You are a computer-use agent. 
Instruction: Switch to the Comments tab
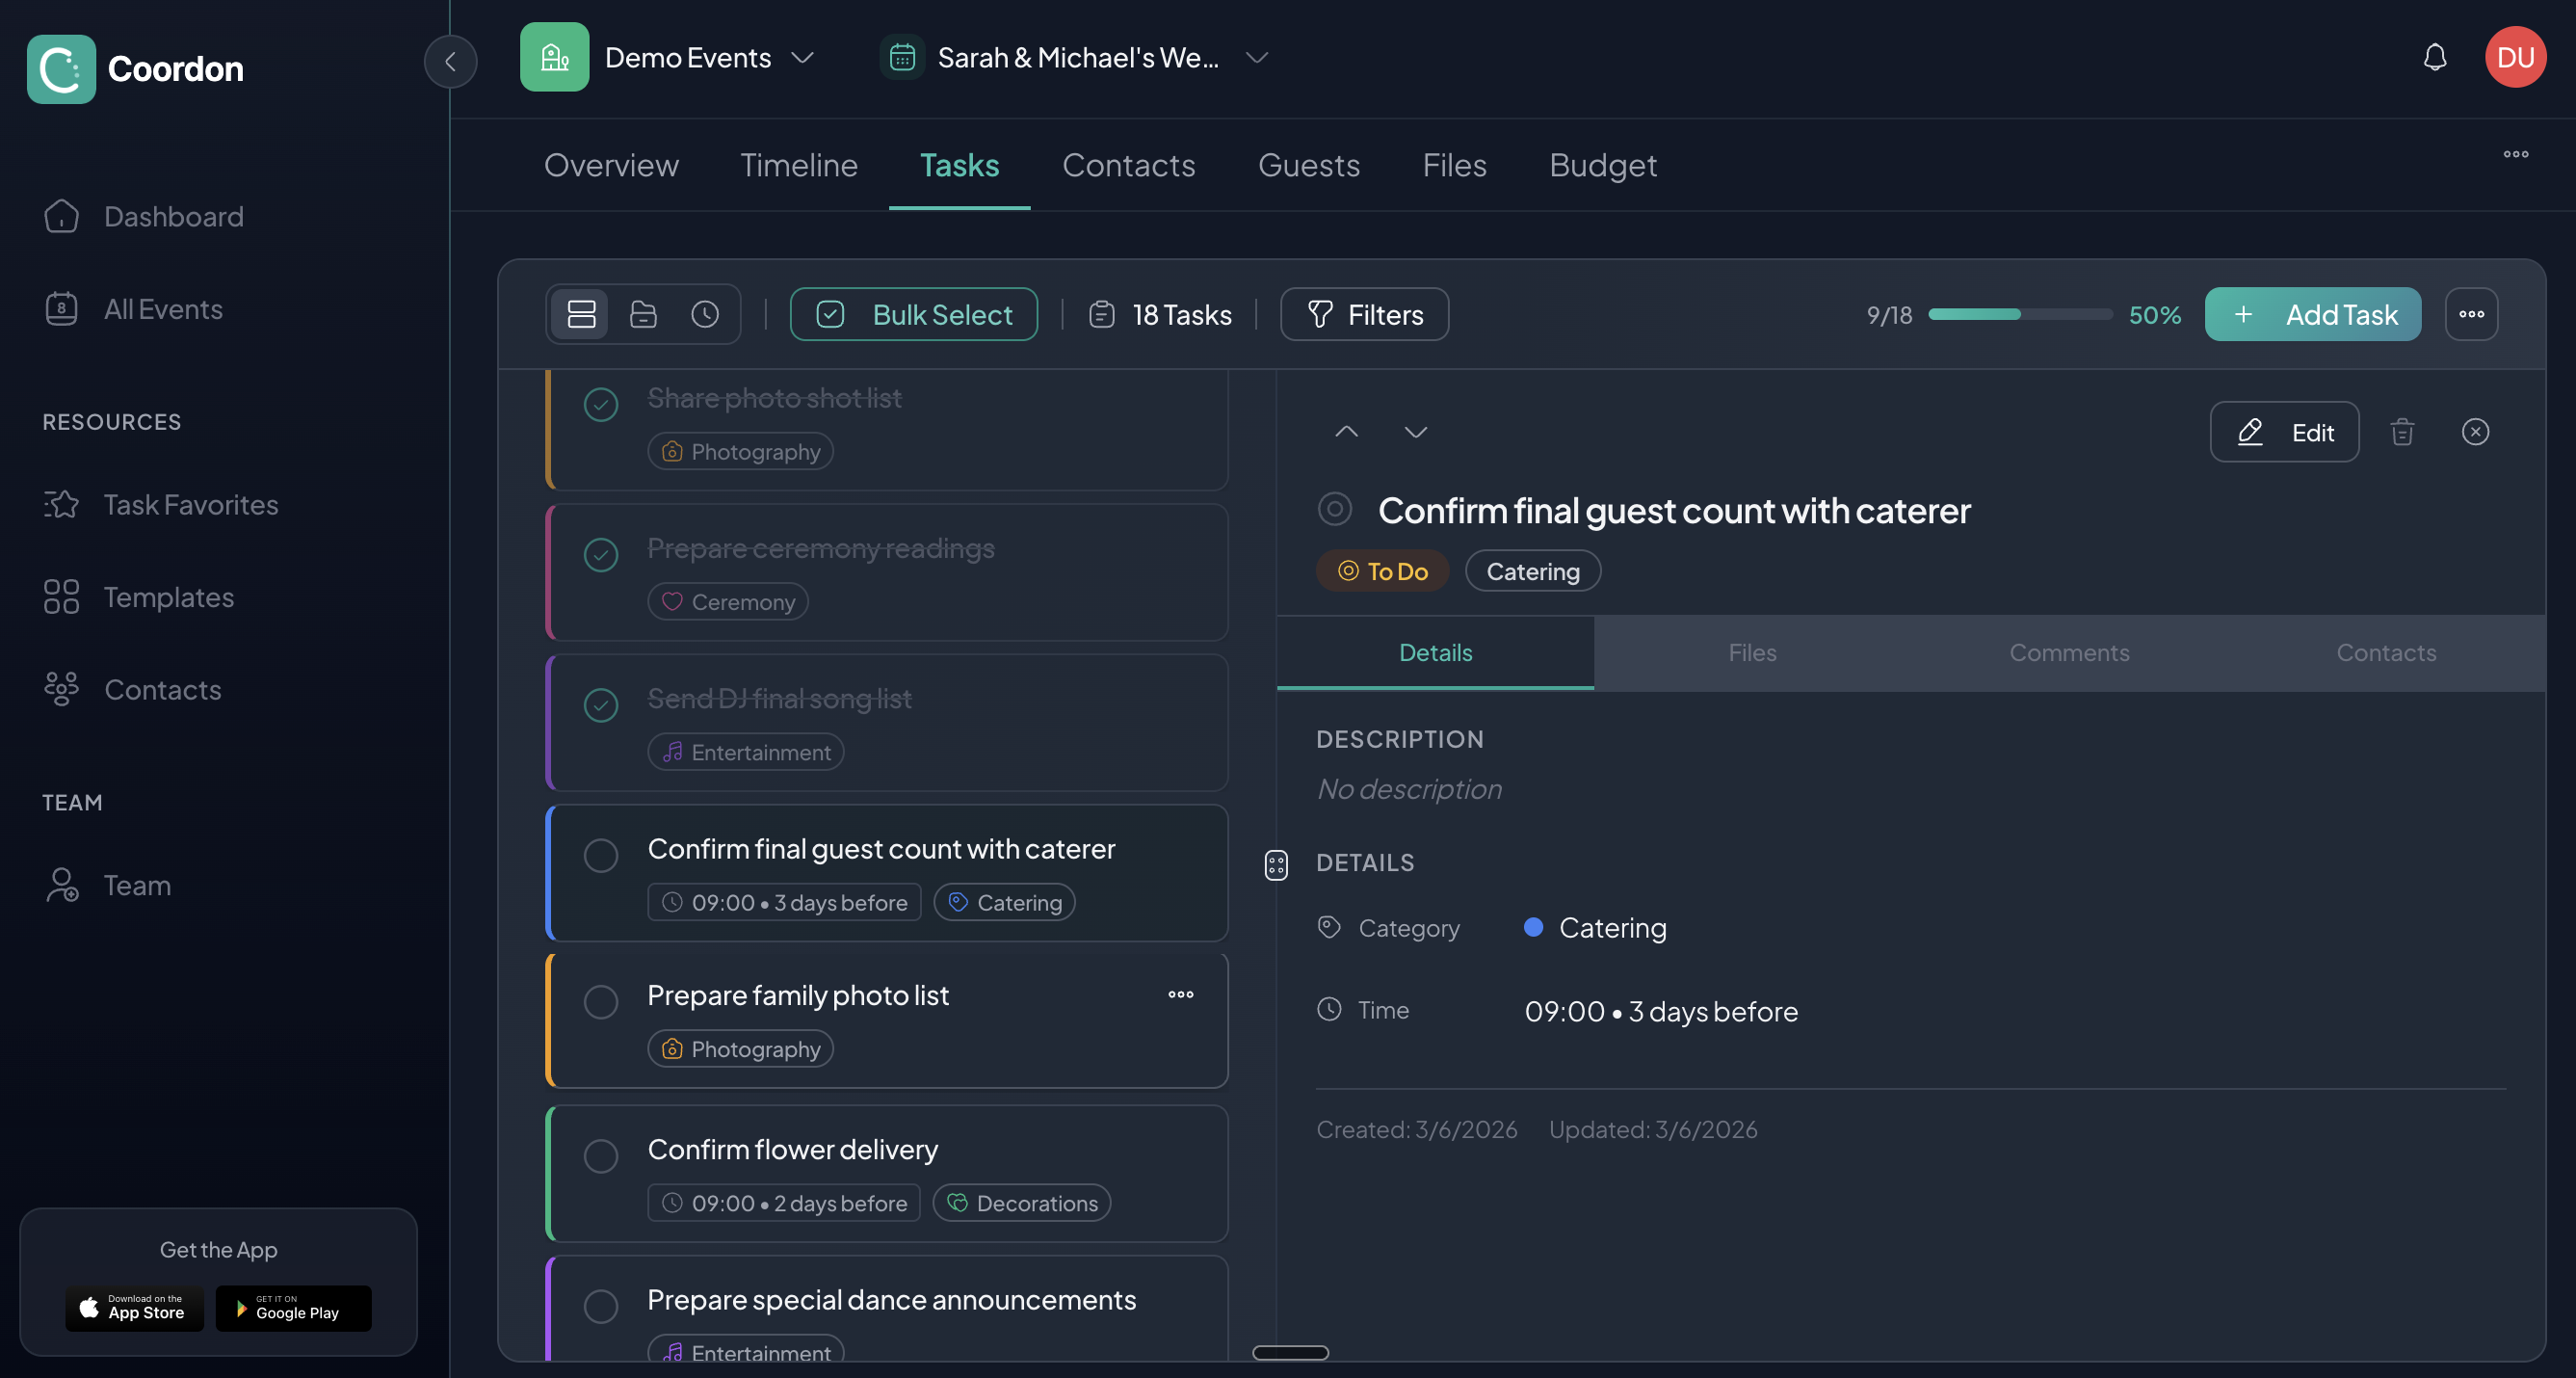(x=2069, y=652)
